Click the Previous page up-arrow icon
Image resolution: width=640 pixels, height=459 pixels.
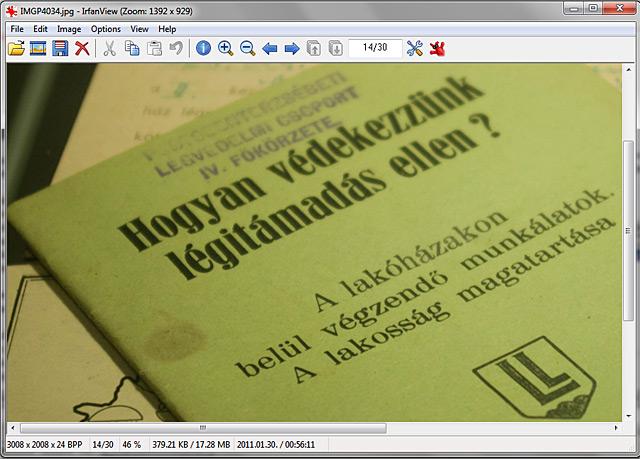(x=313, y=49)
